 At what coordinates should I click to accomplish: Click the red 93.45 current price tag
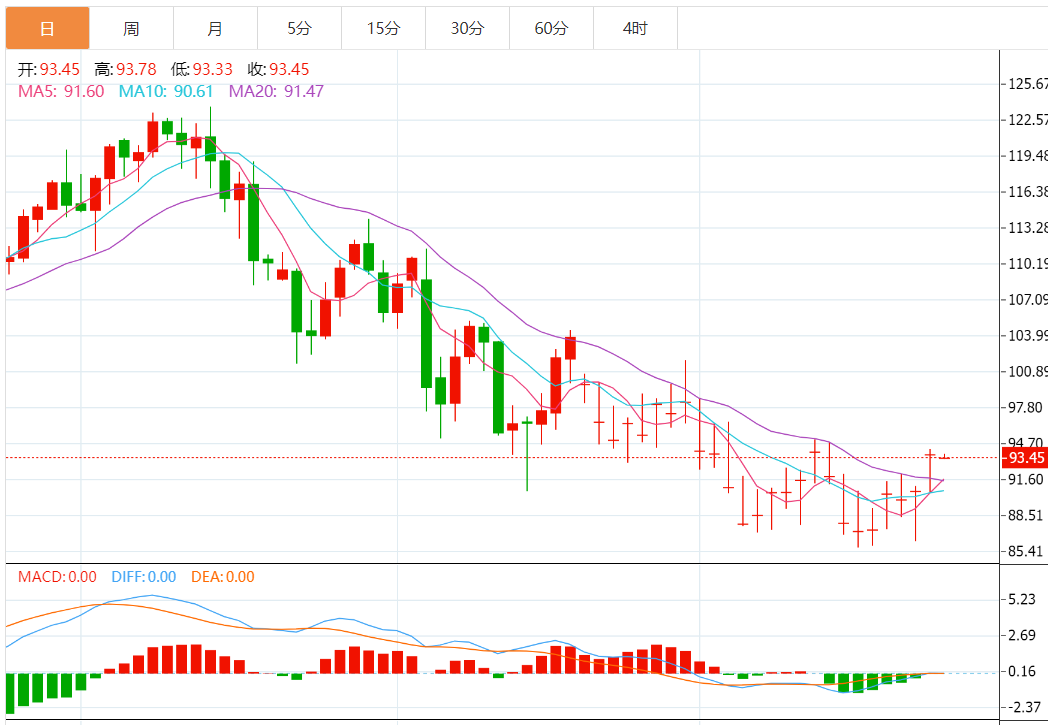click(x=1025, y=458)
